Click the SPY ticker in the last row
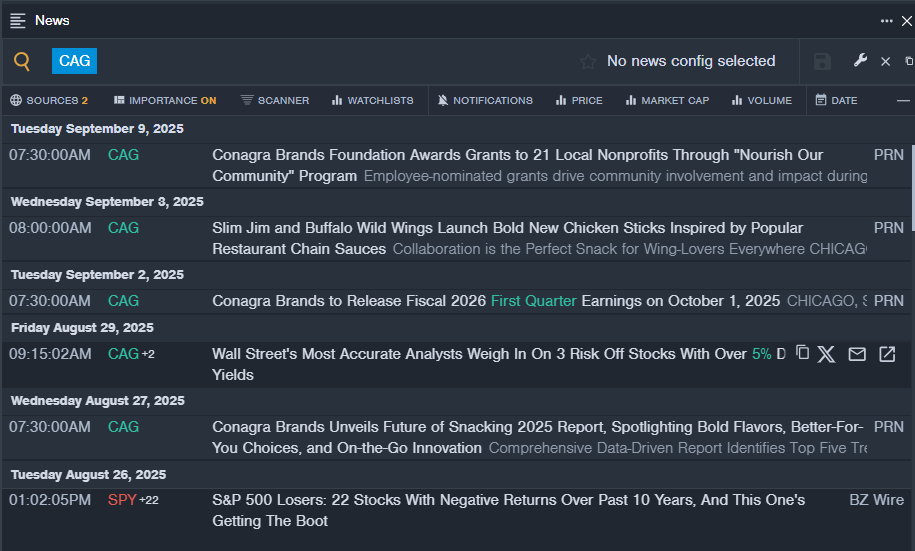 (x=122, y=500)
